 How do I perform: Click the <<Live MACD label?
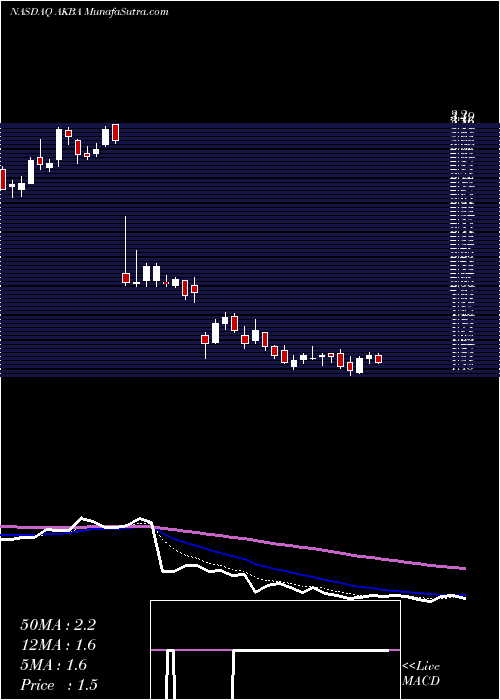pos(421,674)
